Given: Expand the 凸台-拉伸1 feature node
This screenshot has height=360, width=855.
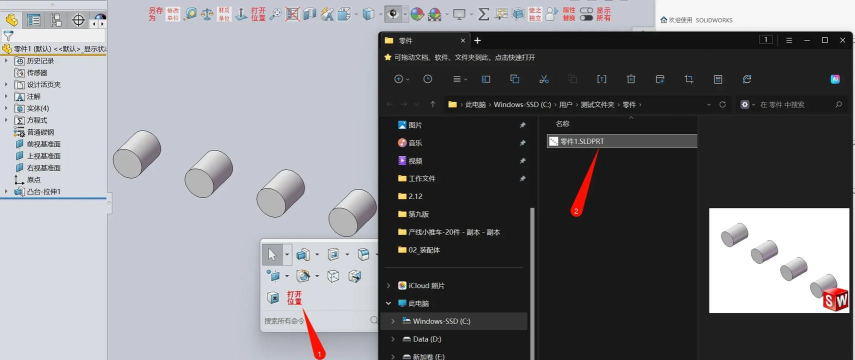Looking at the screenshot, I should click(6, 192).
